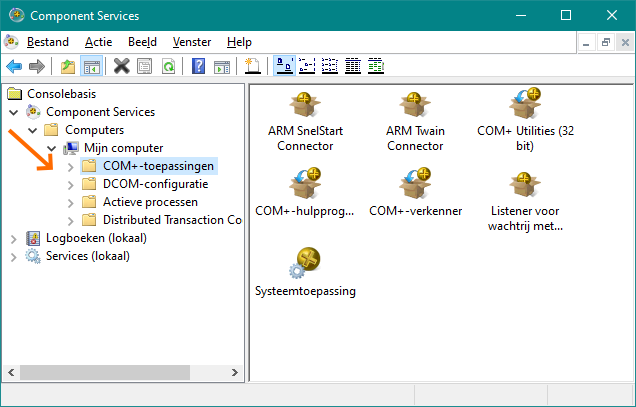The height and width of the screenshot is (407, 636).
Task: Open the Beeld menu
Action: (142, 42)
